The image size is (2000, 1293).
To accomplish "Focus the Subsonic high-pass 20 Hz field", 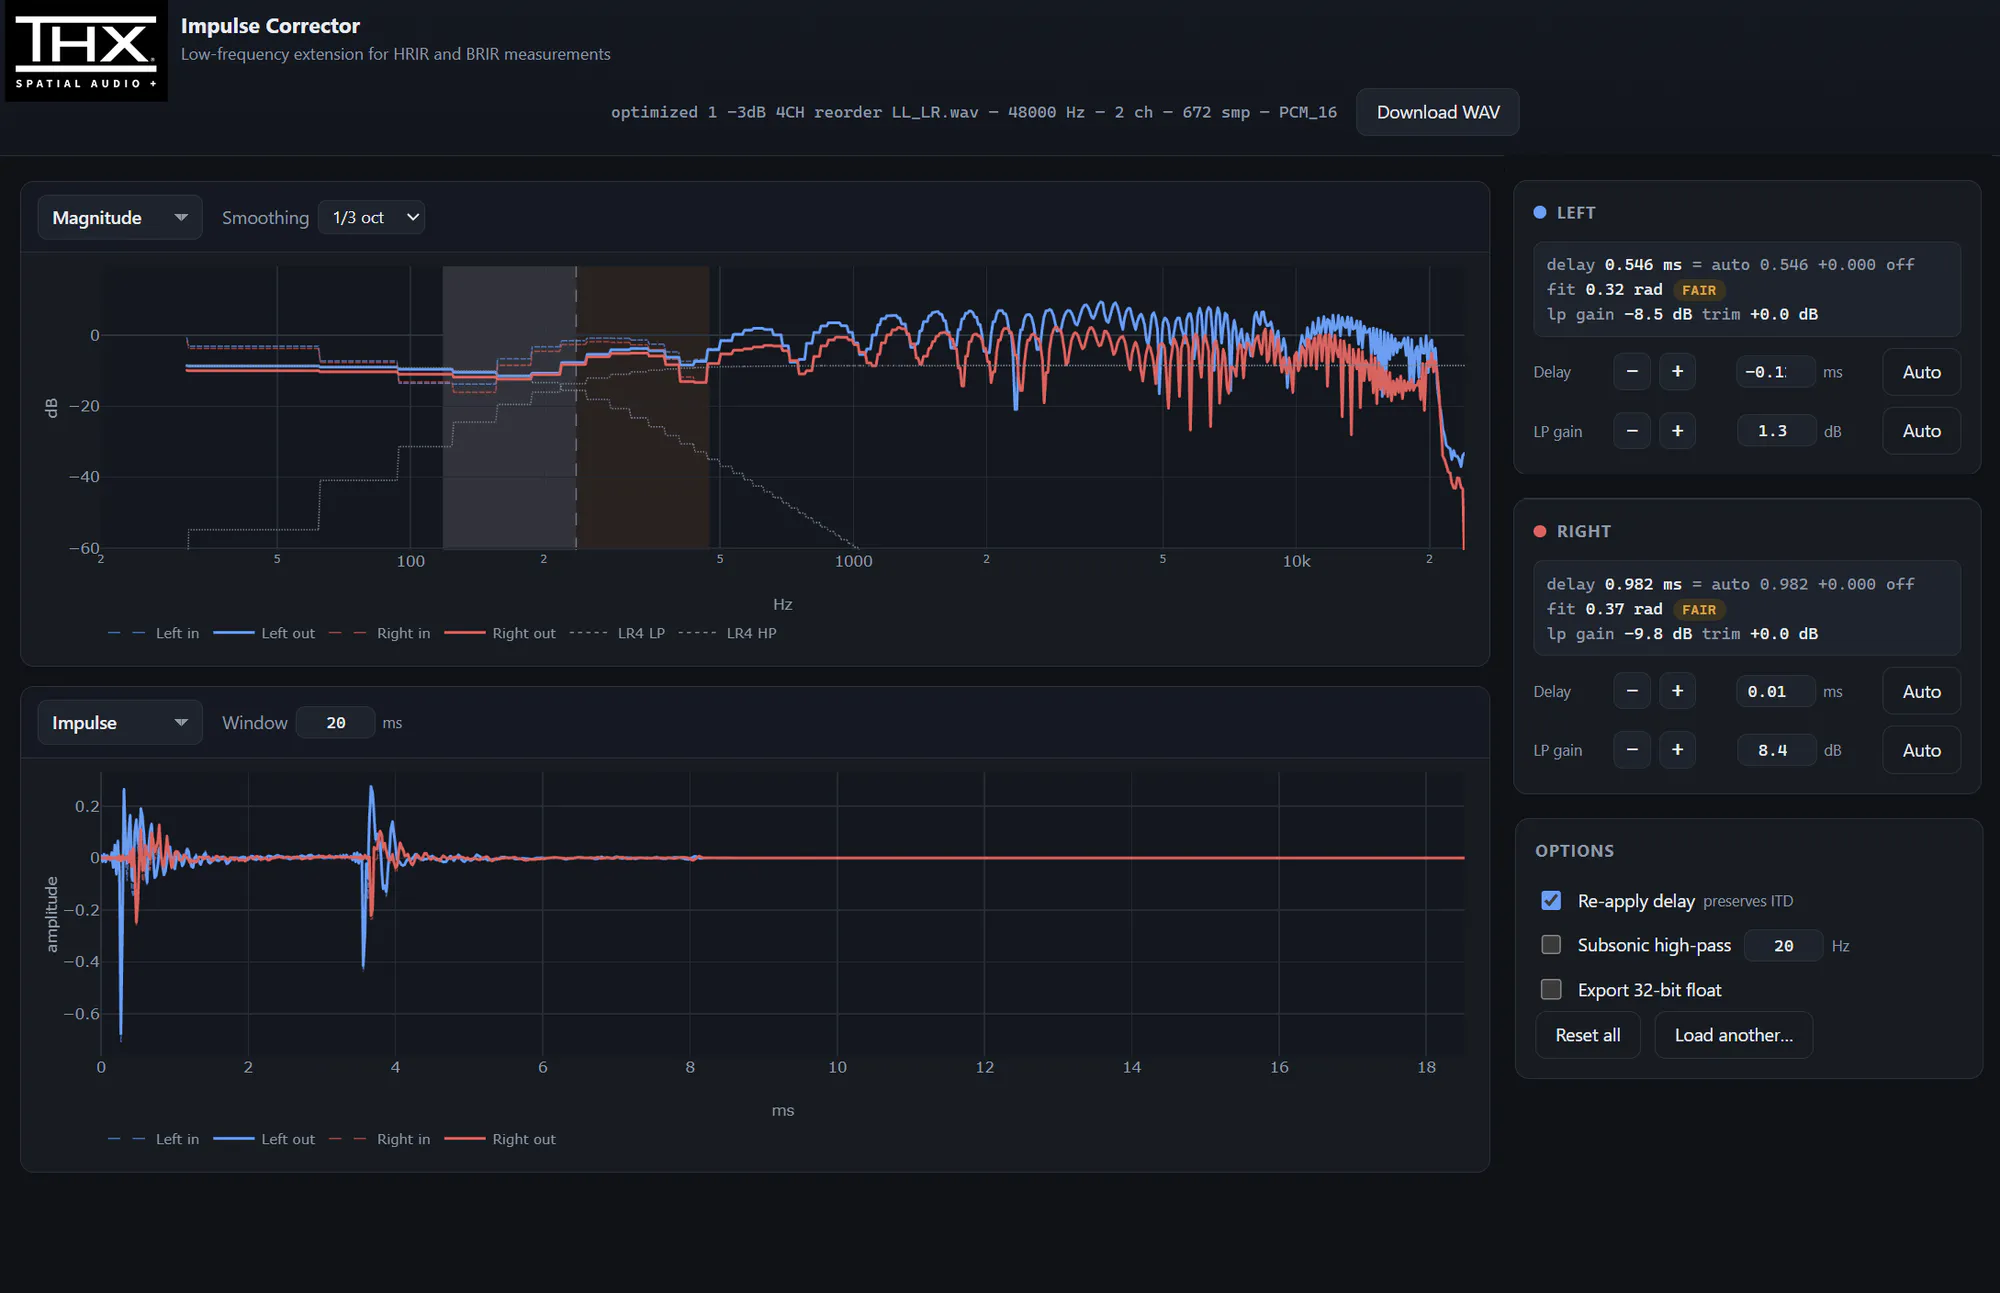I will (x=1783, y=945).
